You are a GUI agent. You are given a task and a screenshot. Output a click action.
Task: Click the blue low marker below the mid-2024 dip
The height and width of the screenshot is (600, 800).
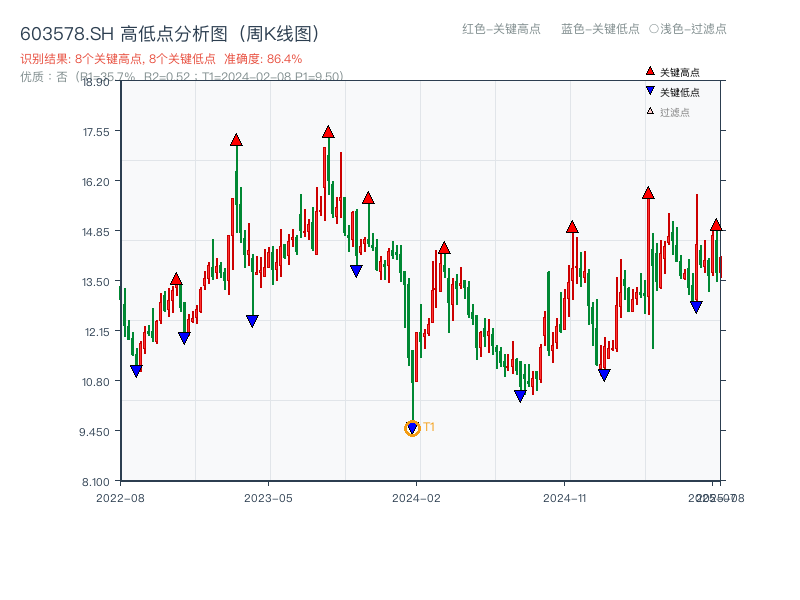(518, 394)
